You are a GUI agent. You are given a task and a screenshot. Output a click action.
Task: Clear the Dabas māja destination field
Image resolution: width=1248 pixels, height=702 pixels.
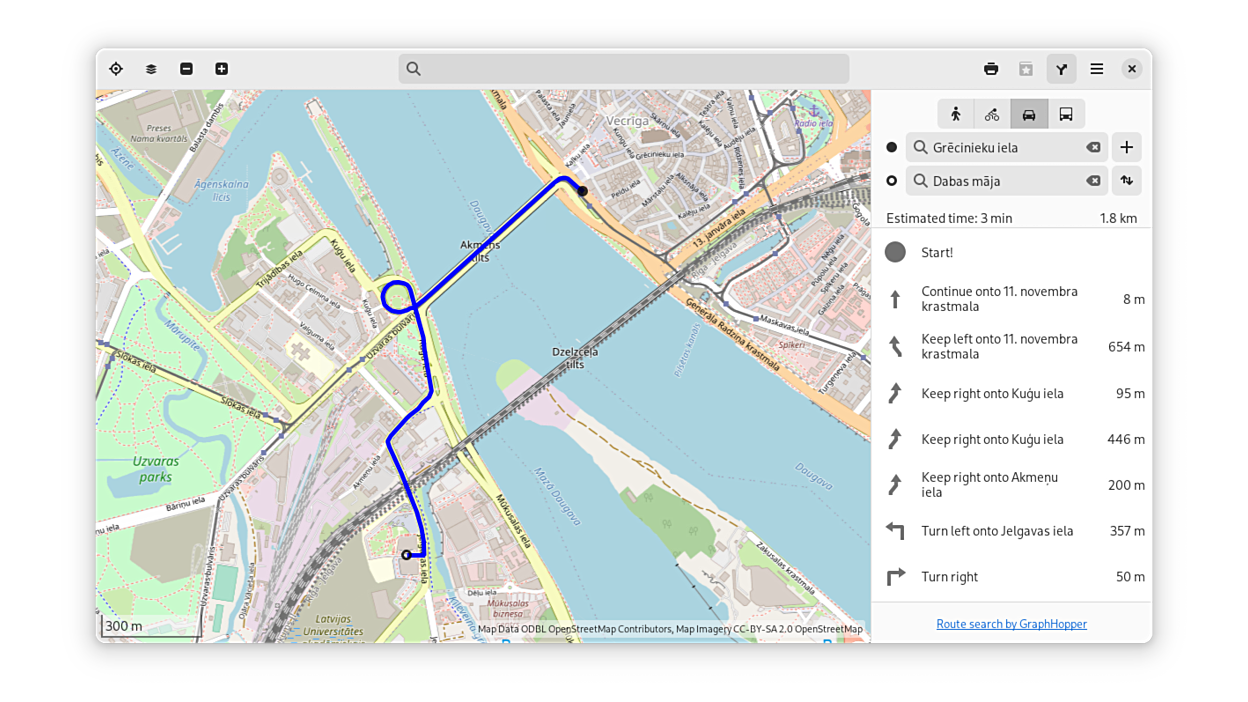click(x=1093, y=181)
